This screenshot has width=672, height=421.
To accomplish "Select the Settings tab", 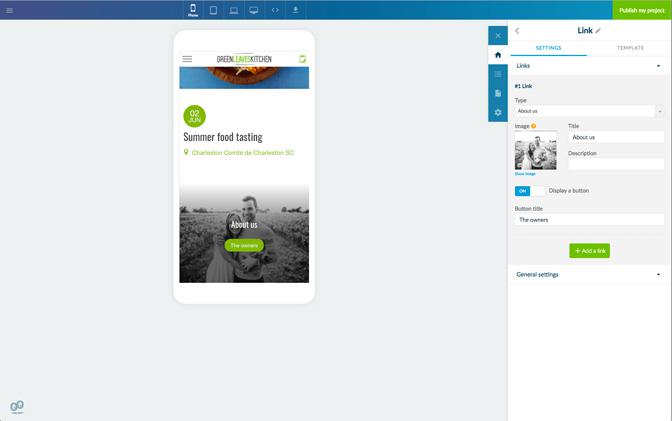I will pyautogui.click(x=548, y=48).
